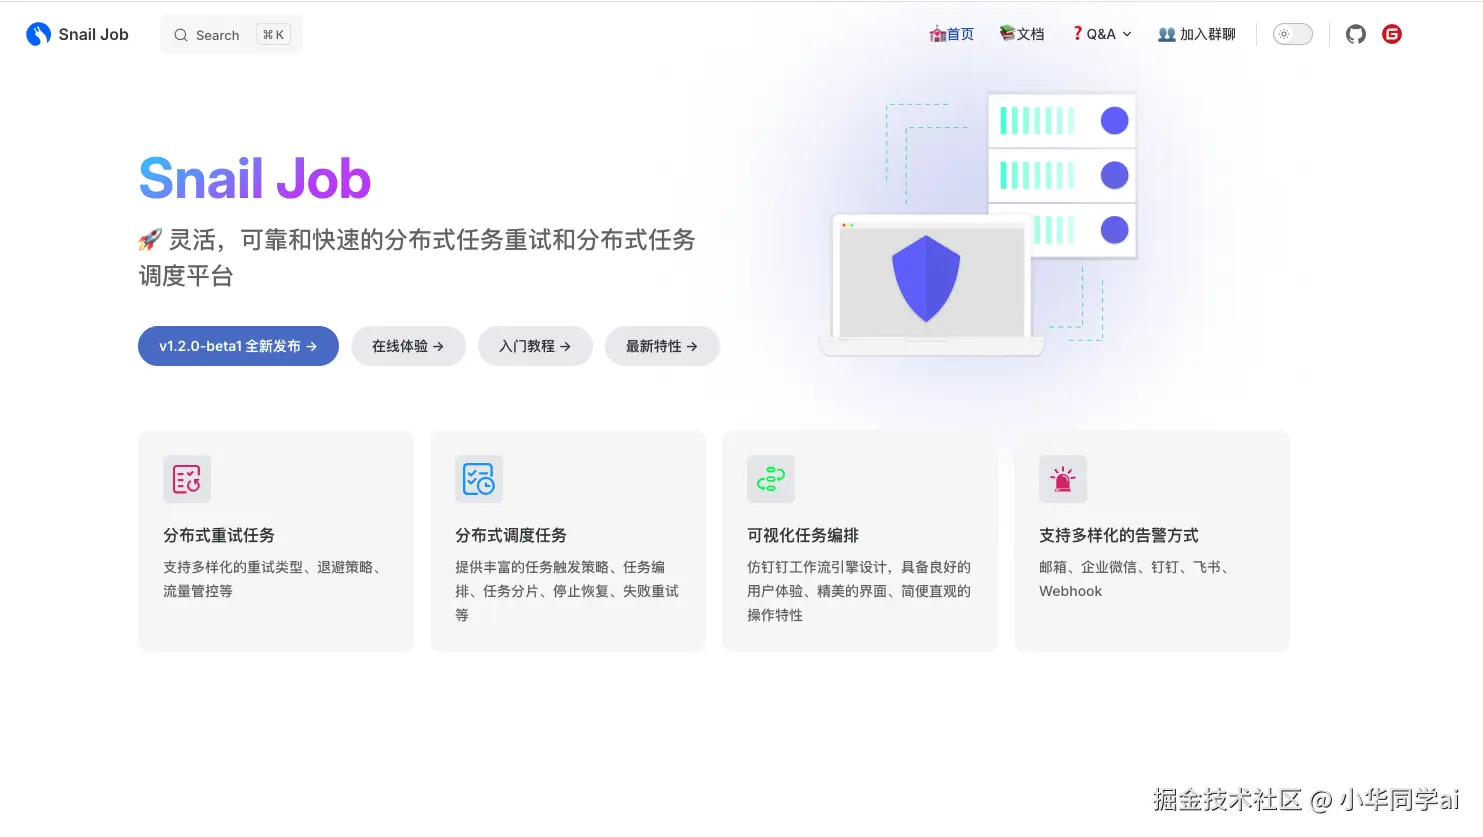Image resolution: width=1483 pixels, height=837 pixels.
Task: Open 文档 in navigation
Action: (x=1022, y=34)
